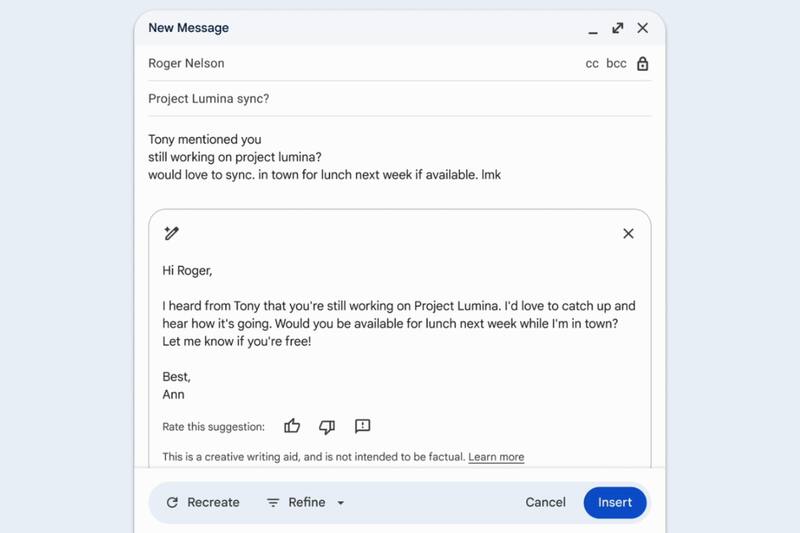
Task: Open the Refine dropdown arrow
Action: tap(340, 503)
